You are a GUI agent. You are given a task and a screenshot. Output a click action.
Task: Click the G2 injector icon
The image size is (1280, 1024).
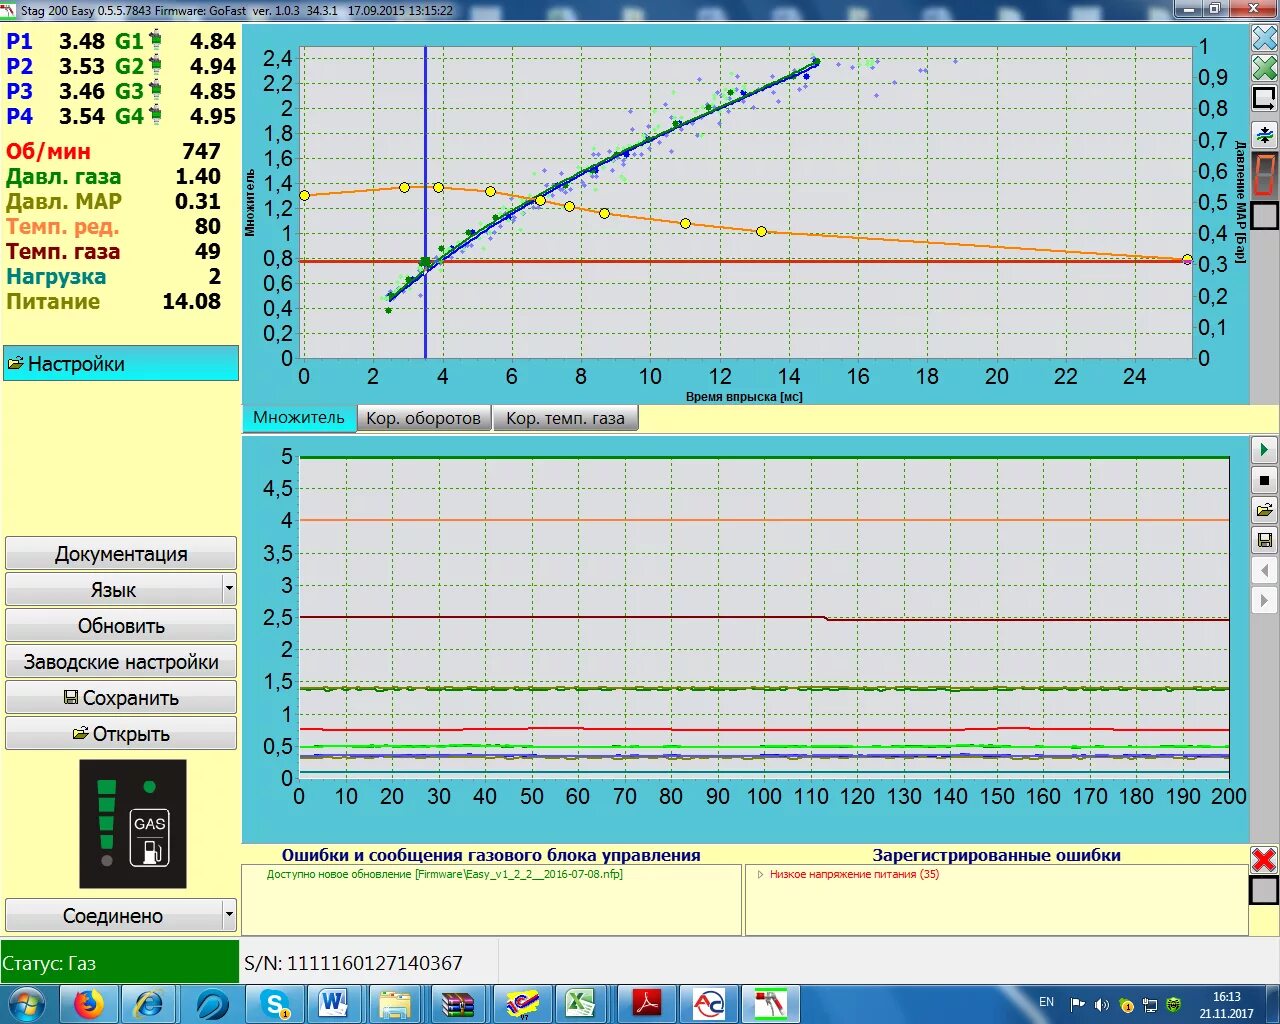point(155,65)
